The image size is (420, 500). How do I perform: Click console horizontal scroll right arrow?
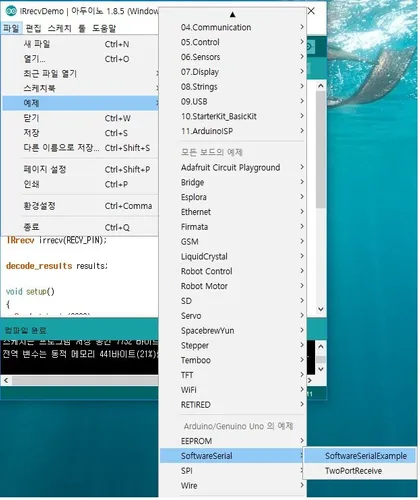coord(310,380)
